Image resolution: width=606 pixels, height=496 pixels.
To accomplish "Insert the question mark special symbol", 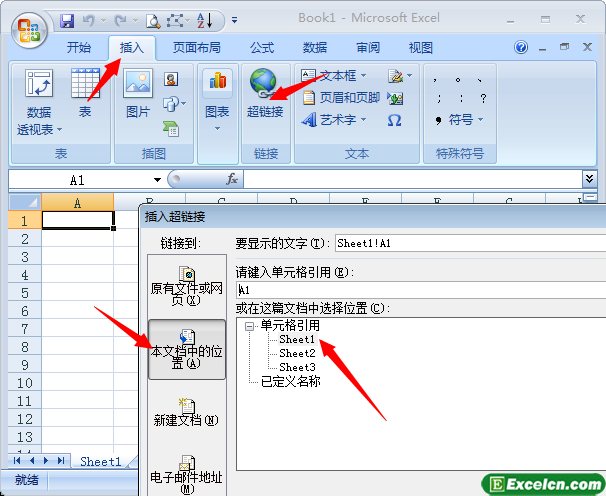I will pyautogui.click(x=483, y=99).
